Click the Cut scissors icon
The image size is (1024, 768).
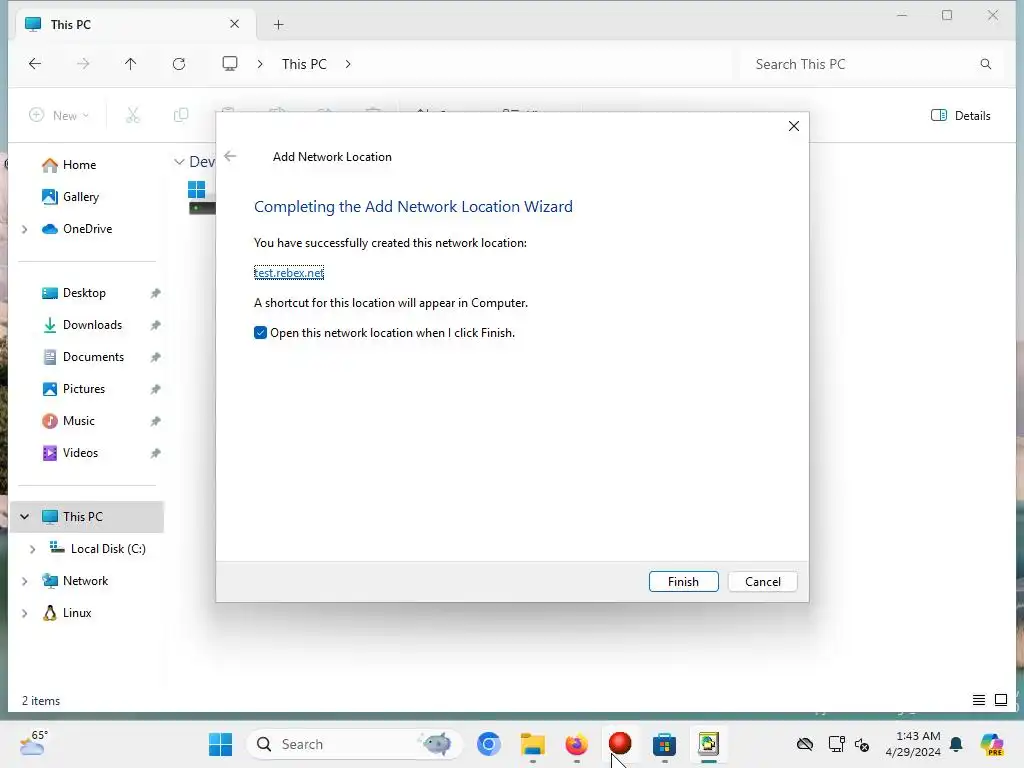click(x=133, y=116)
